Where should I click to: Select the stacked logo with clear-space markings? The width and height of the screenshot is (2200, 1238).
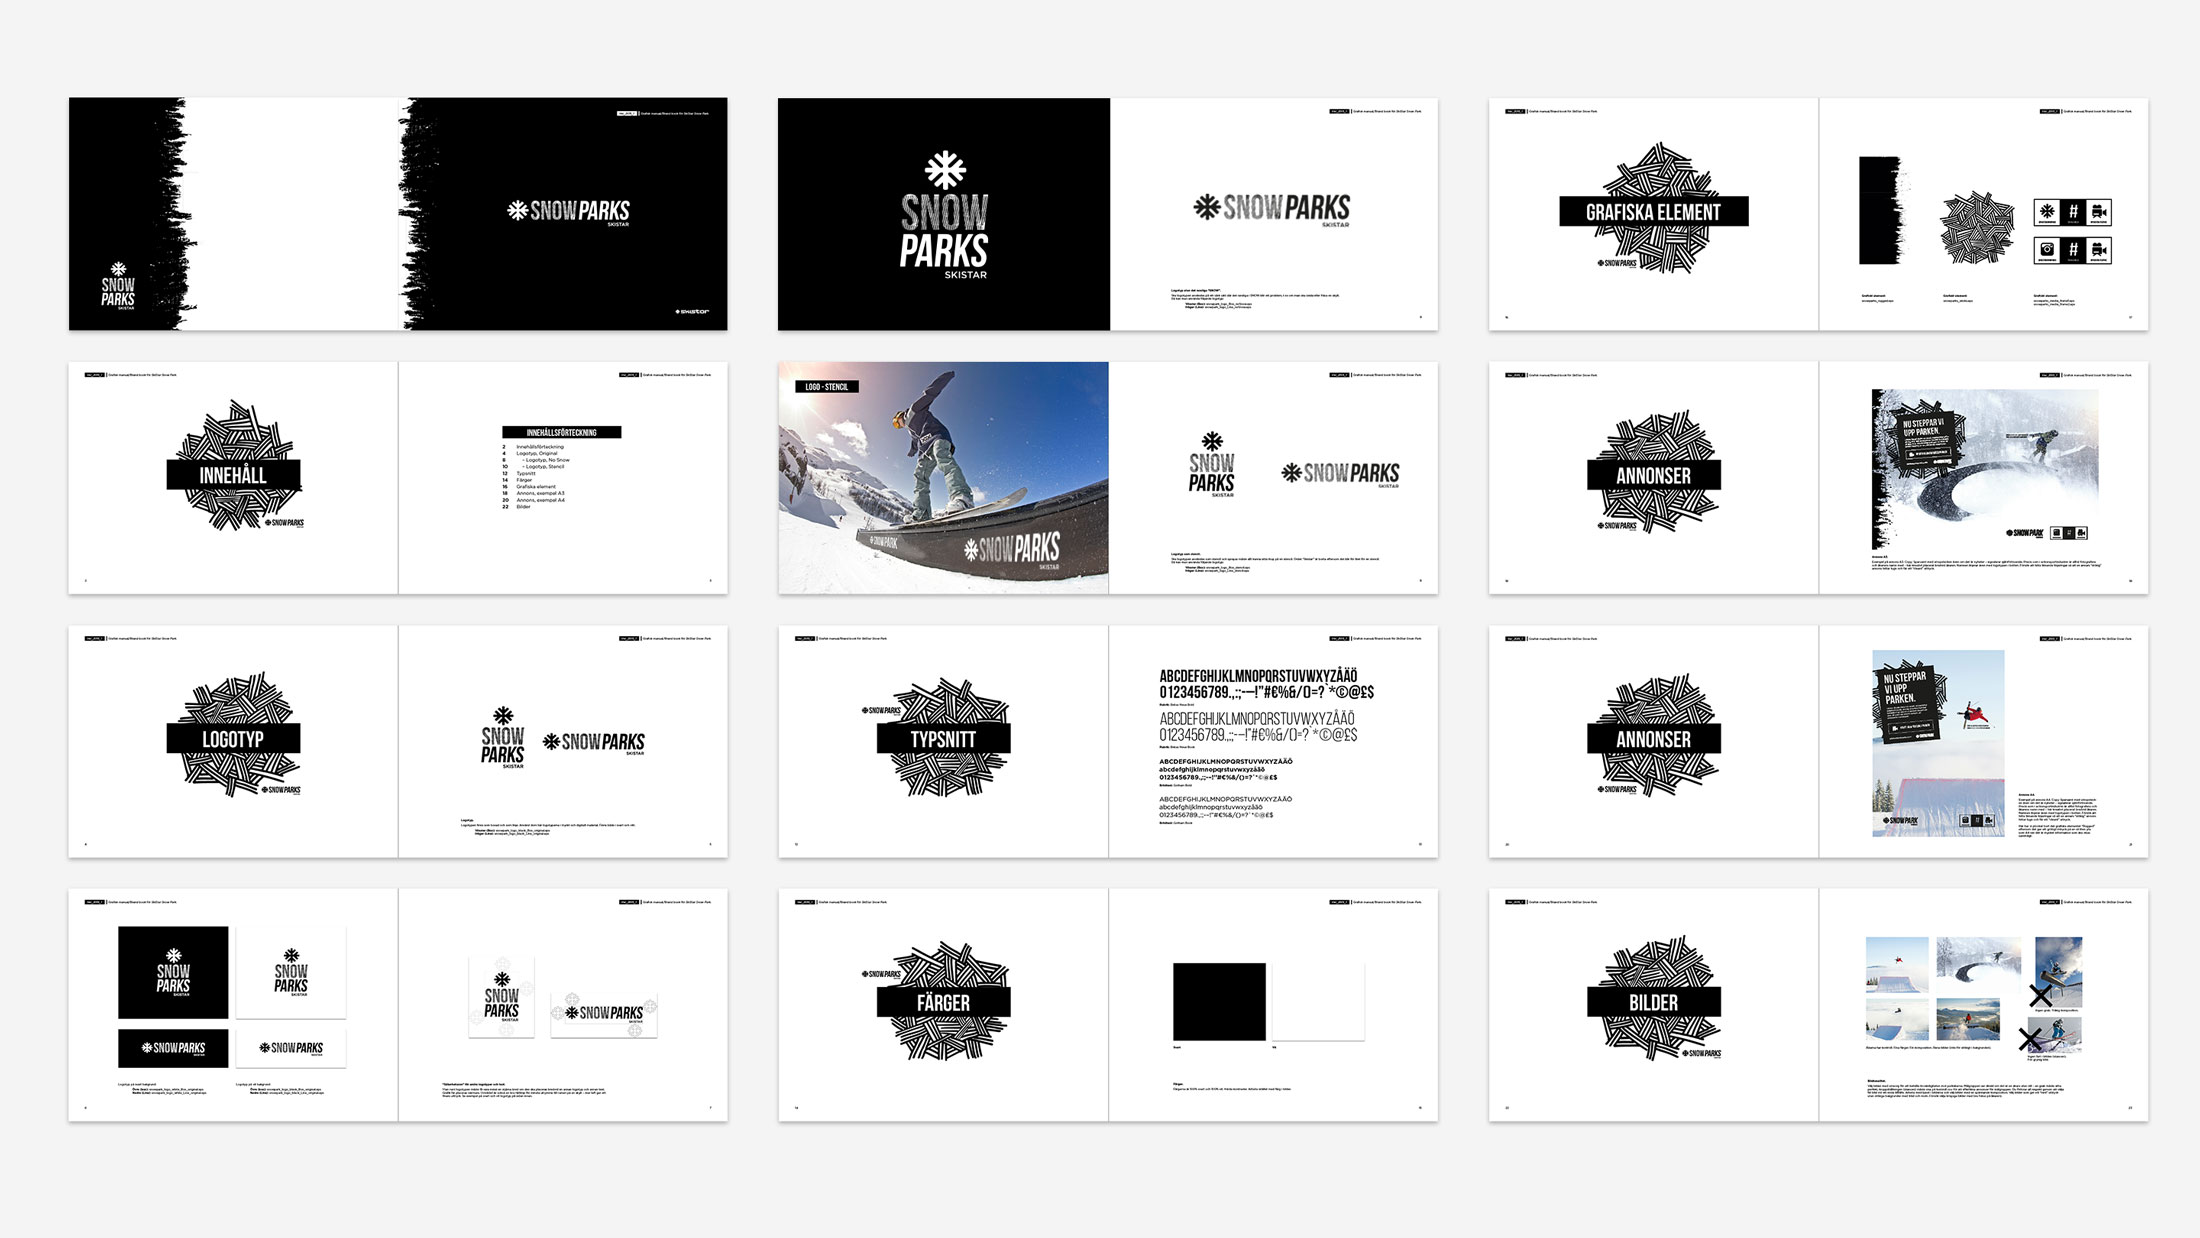(x=502, y=997)
